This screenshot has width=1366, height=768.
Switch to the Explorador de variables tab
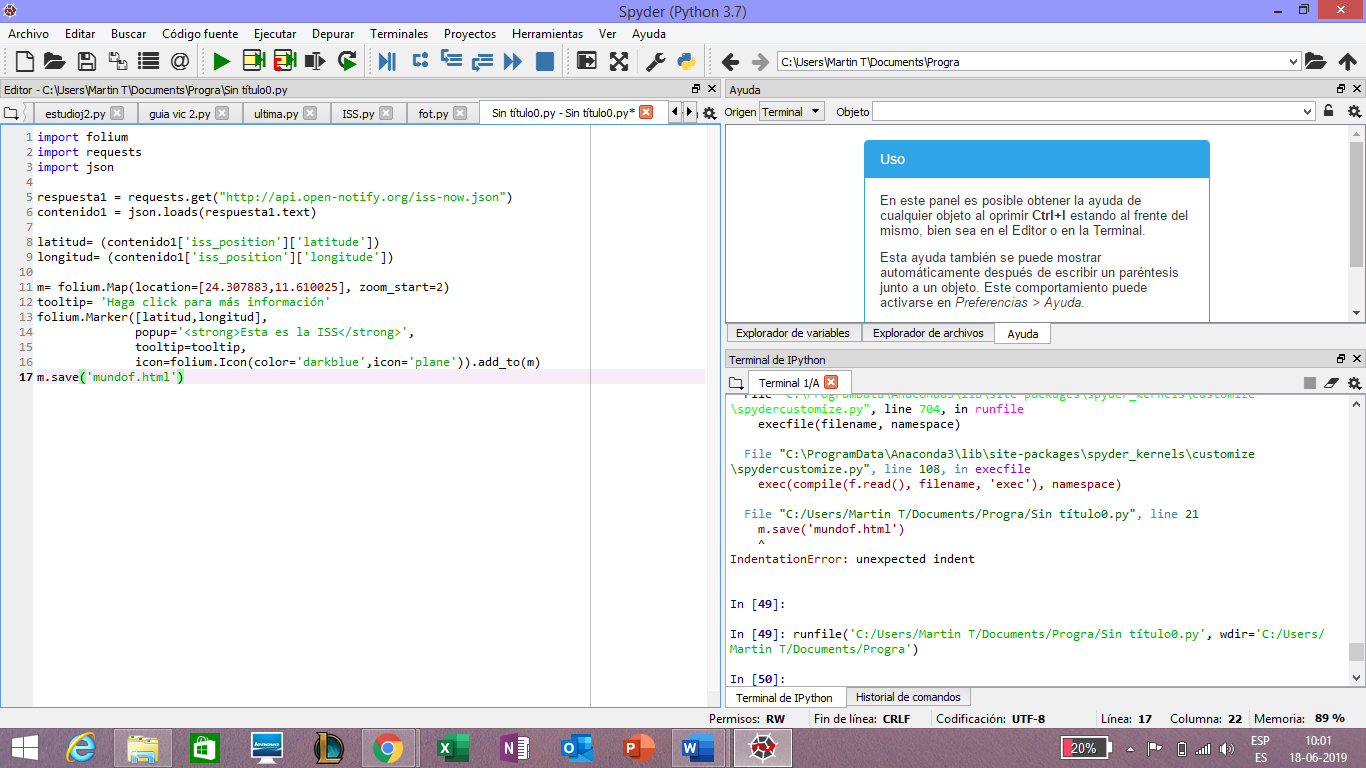[x=792, y=333]
